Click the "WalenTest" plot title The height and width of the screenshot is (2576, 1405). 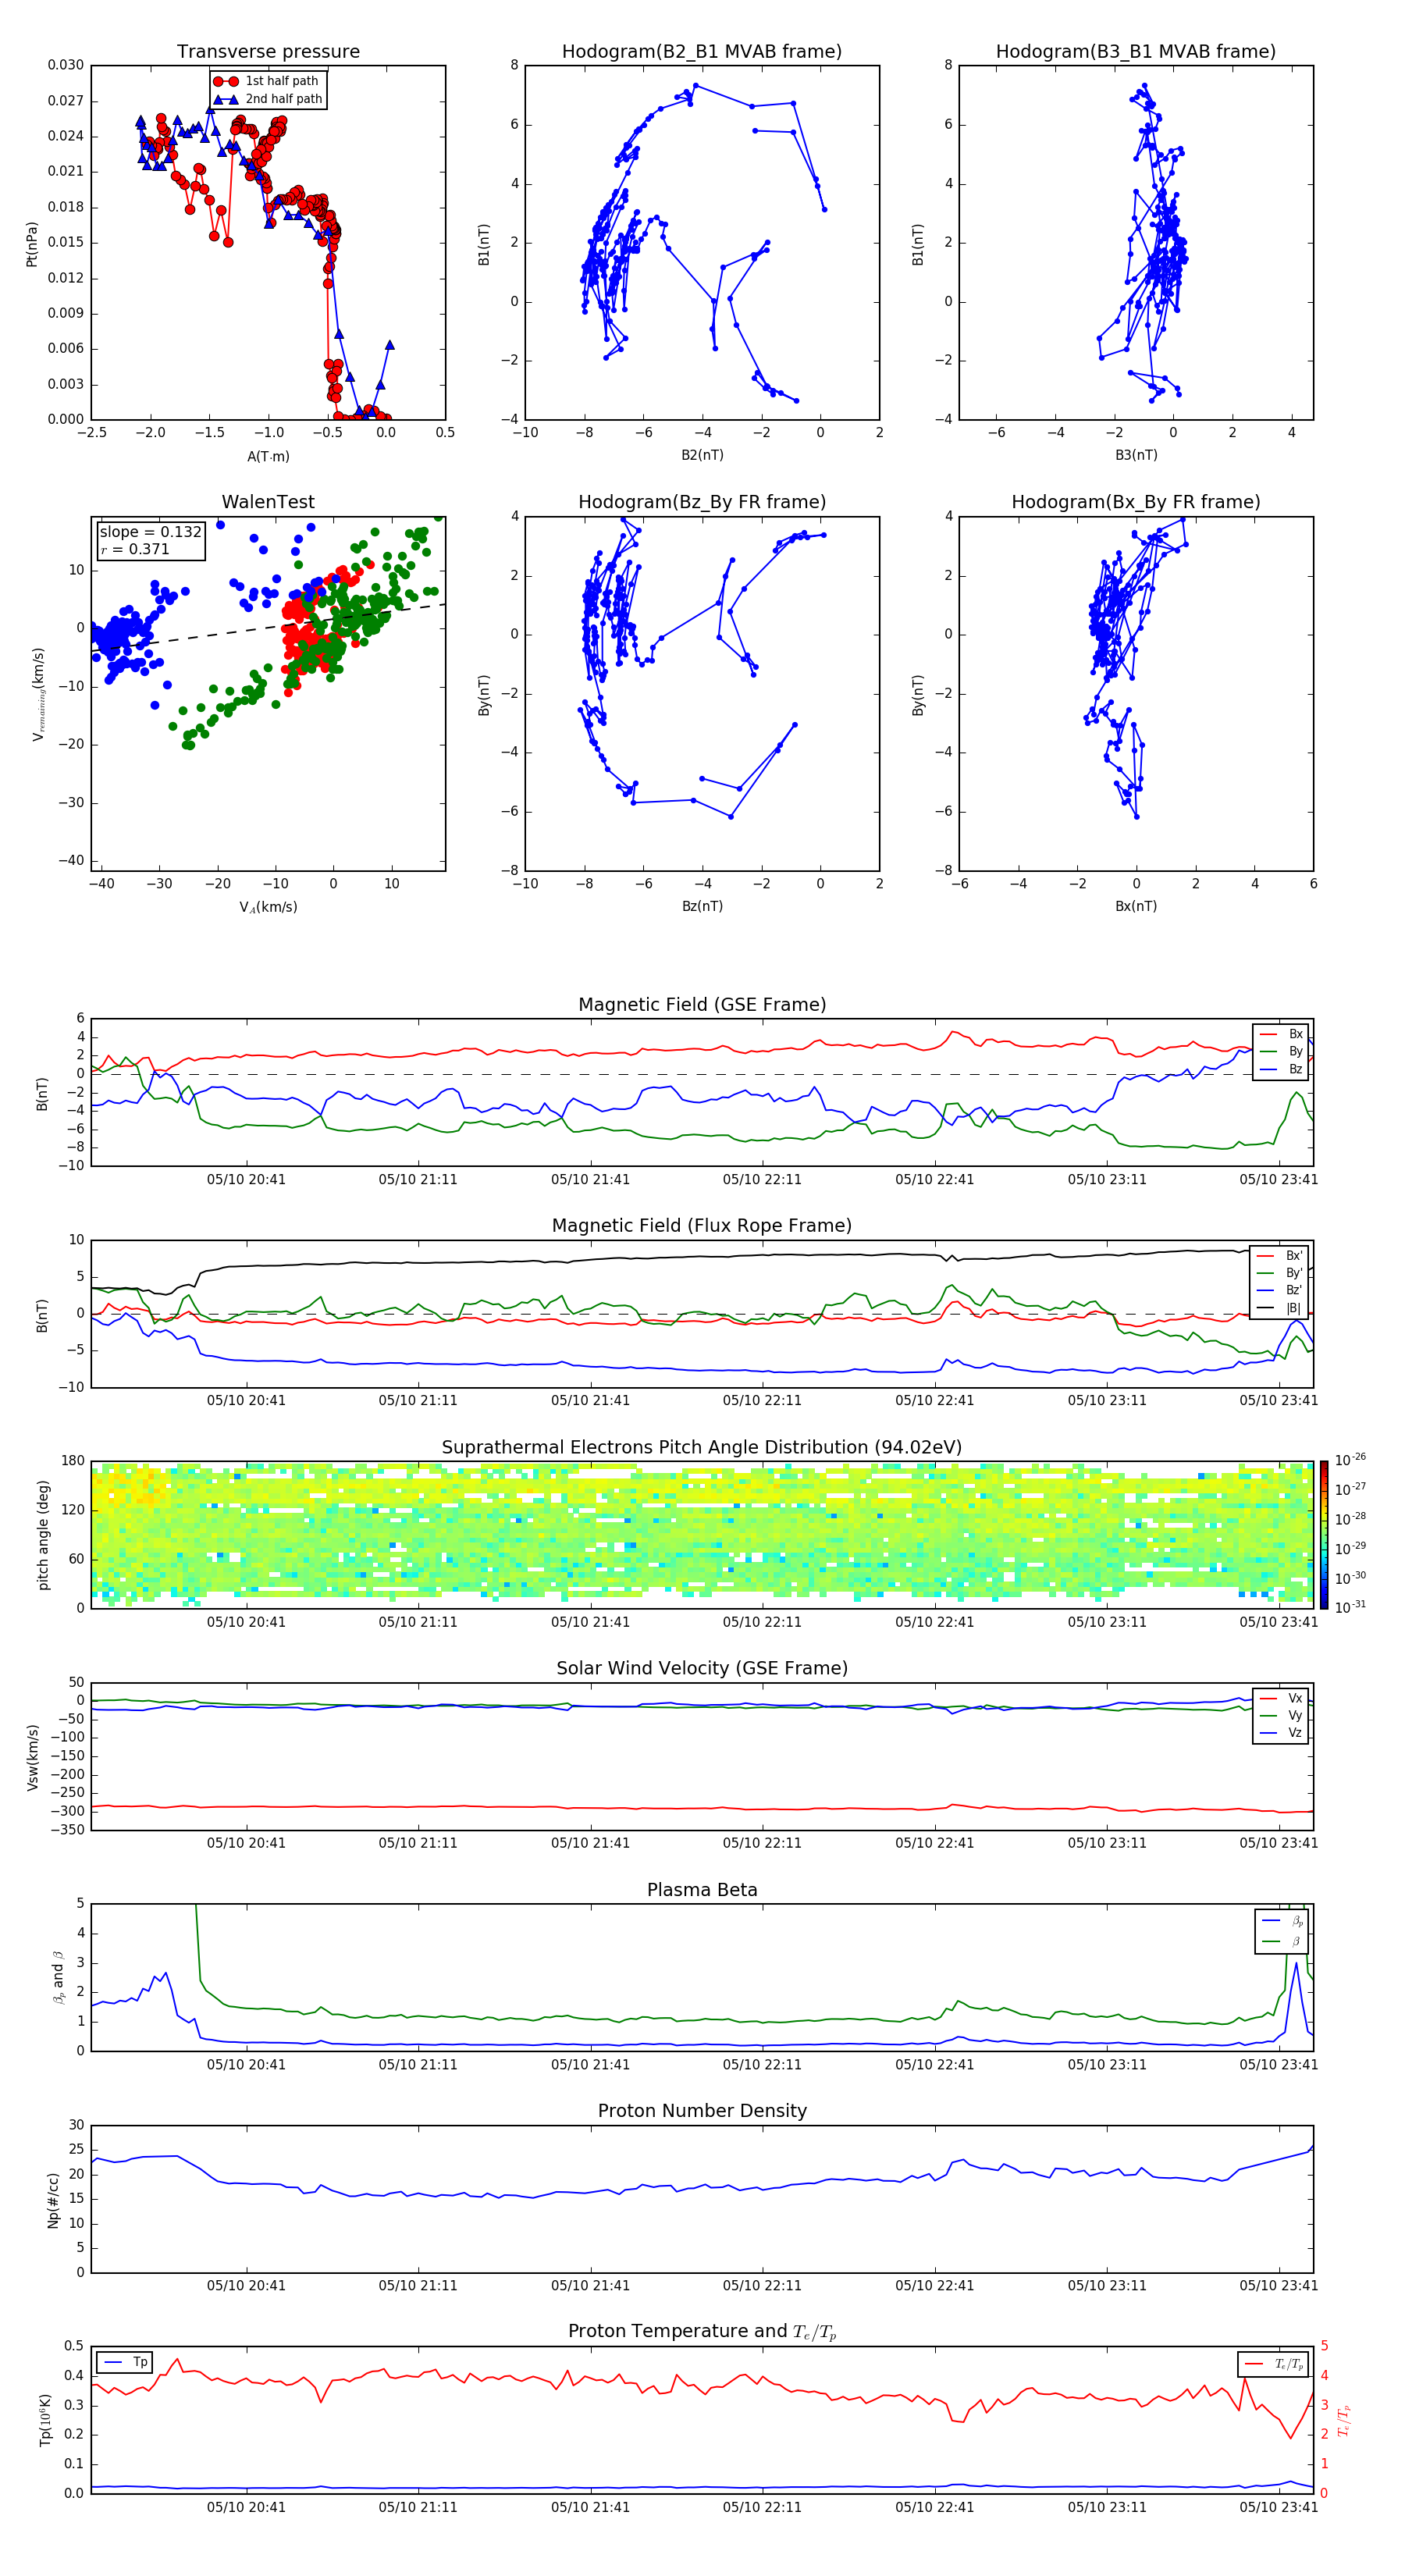268,501
